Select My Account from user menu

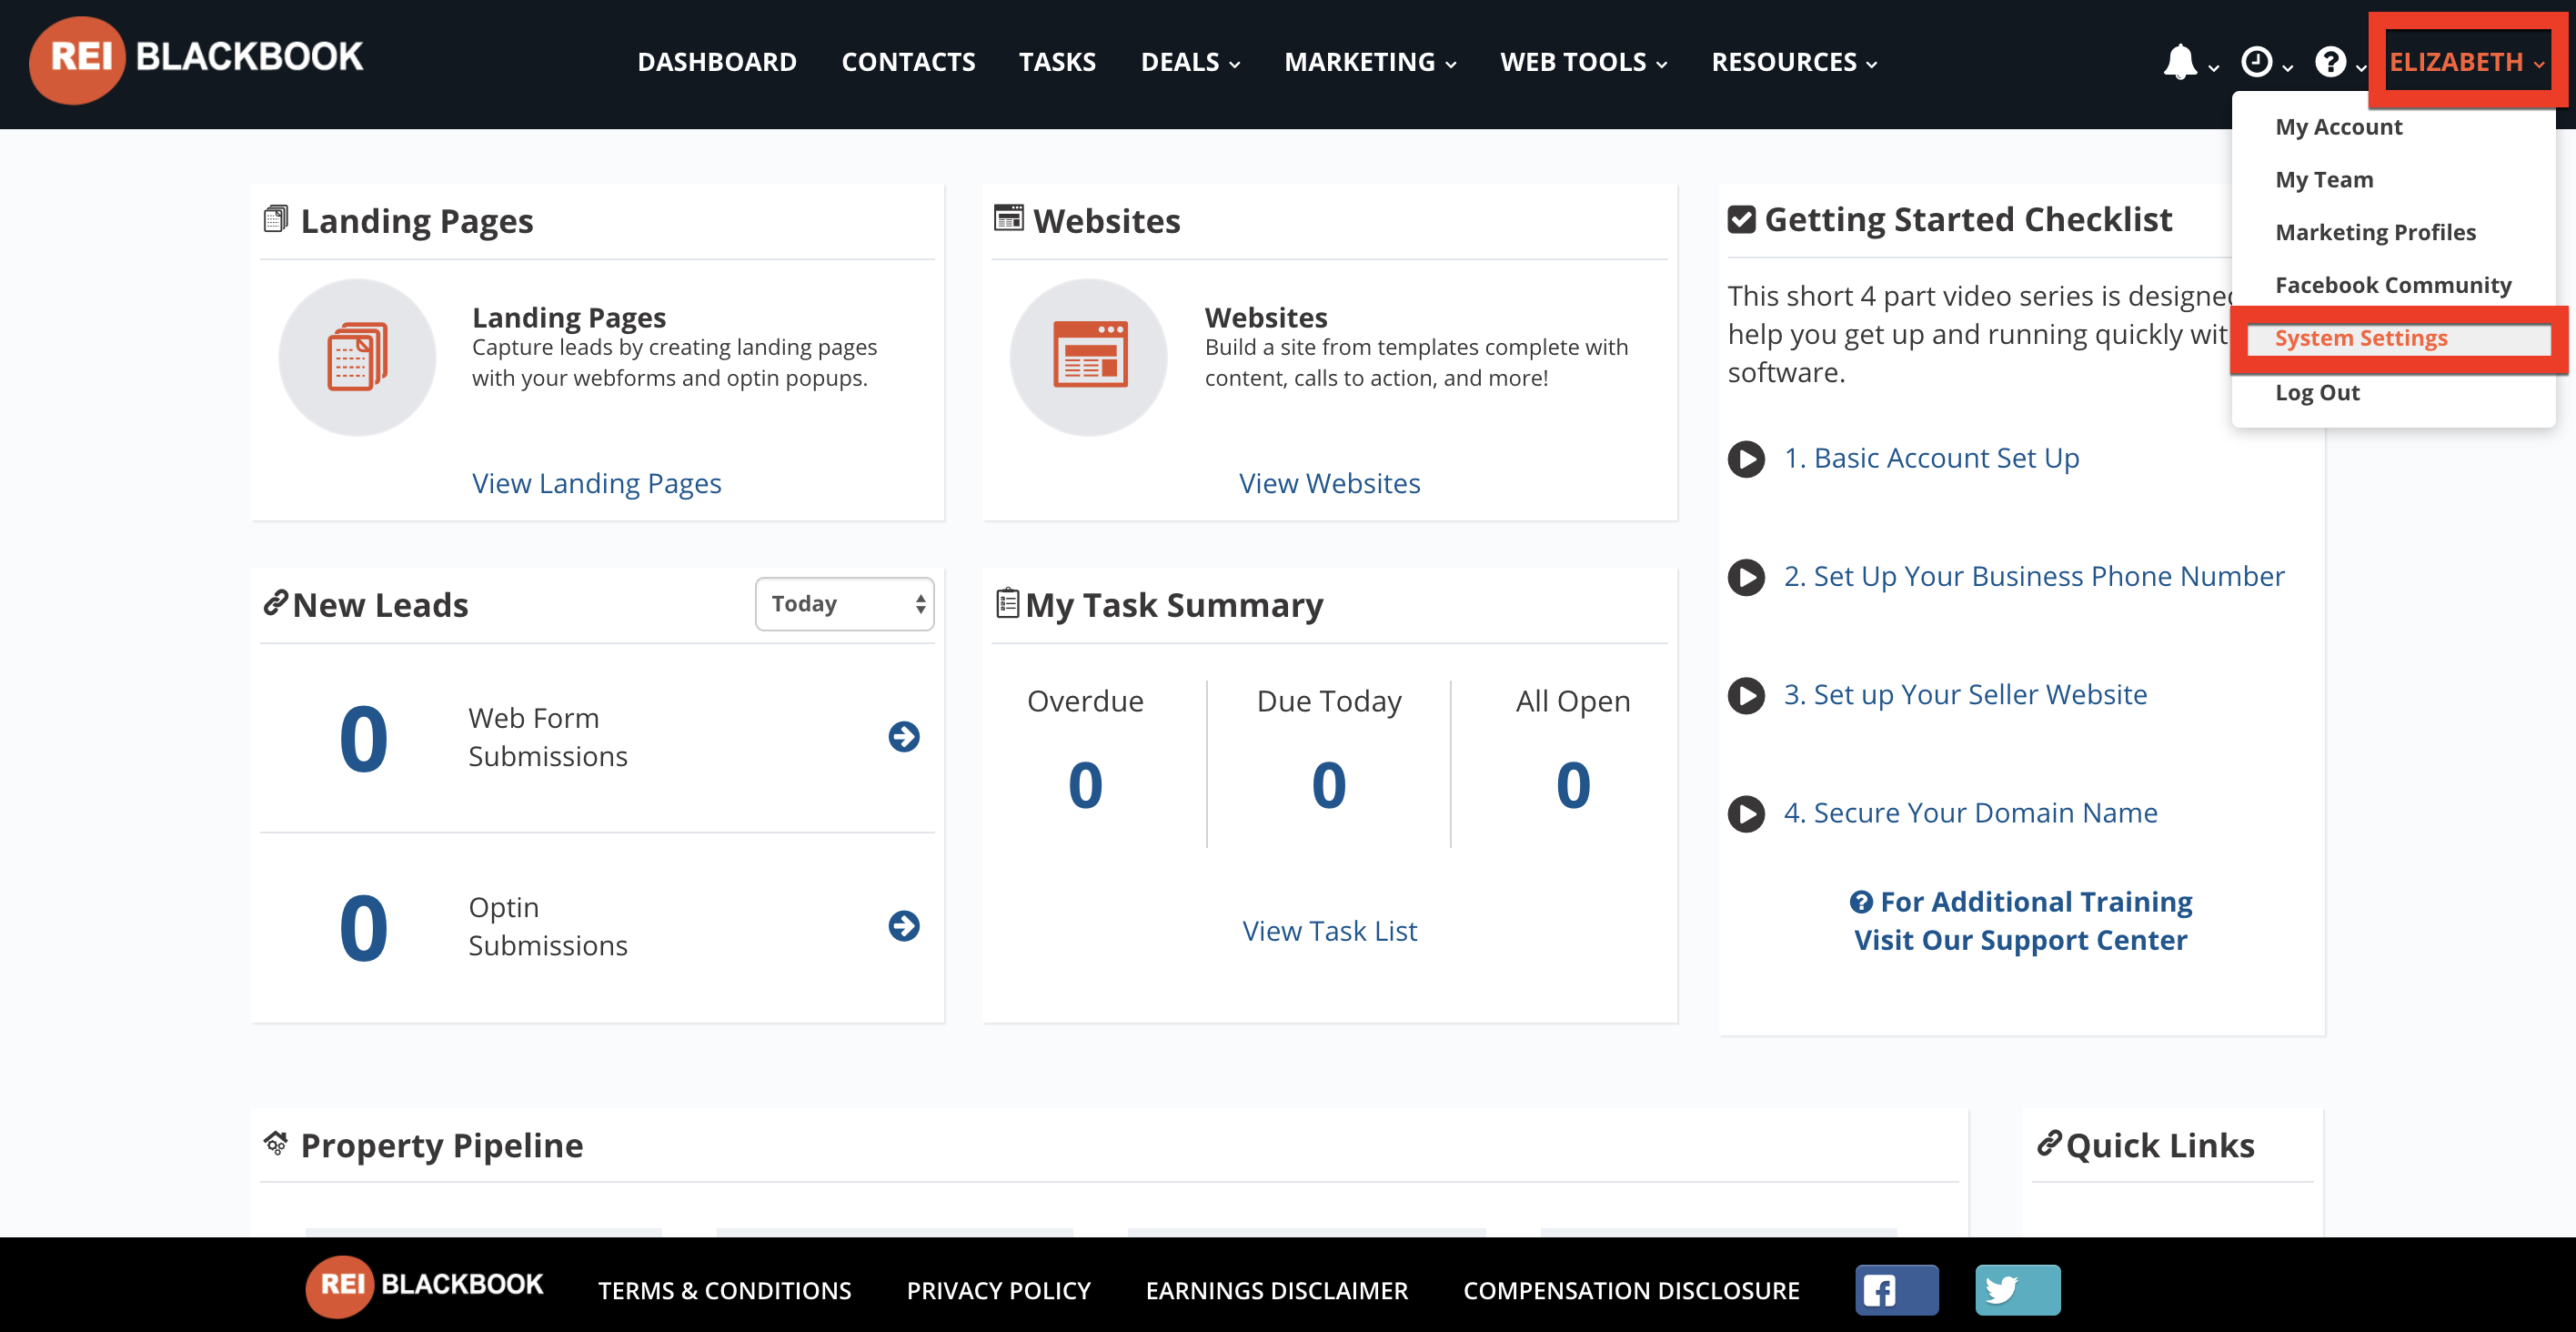click(x=2338, y=127)
